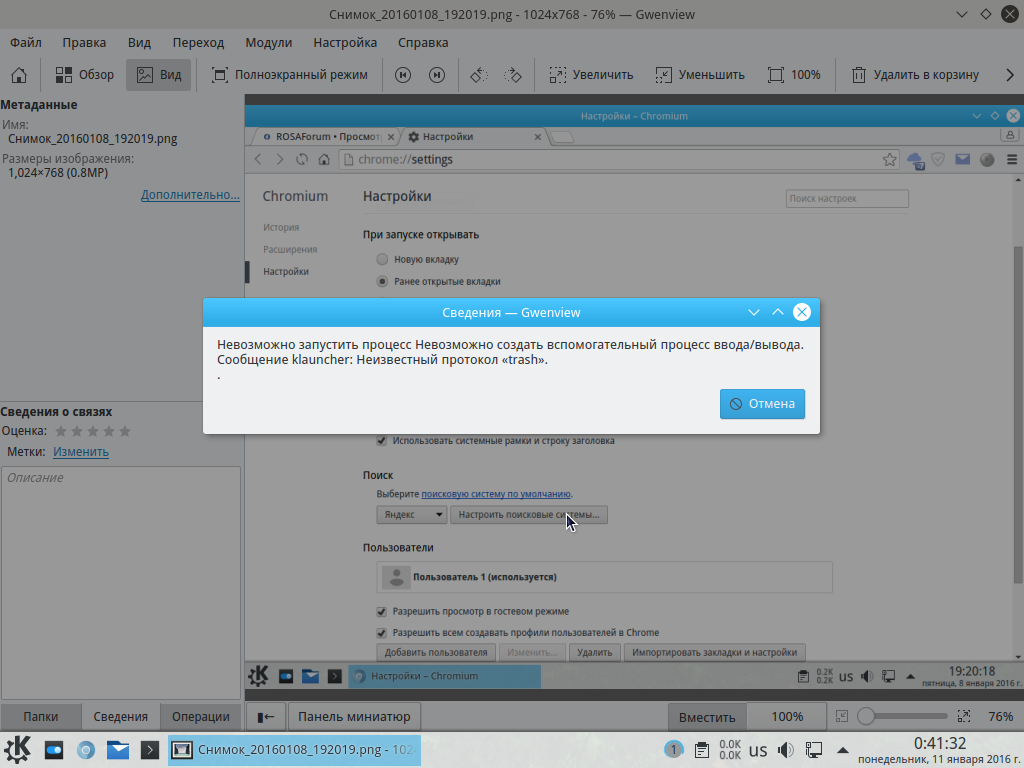Open the clipboard tray icon
Image resolution: width=1024 pixels, height=768 pixels.
point(702,750)
